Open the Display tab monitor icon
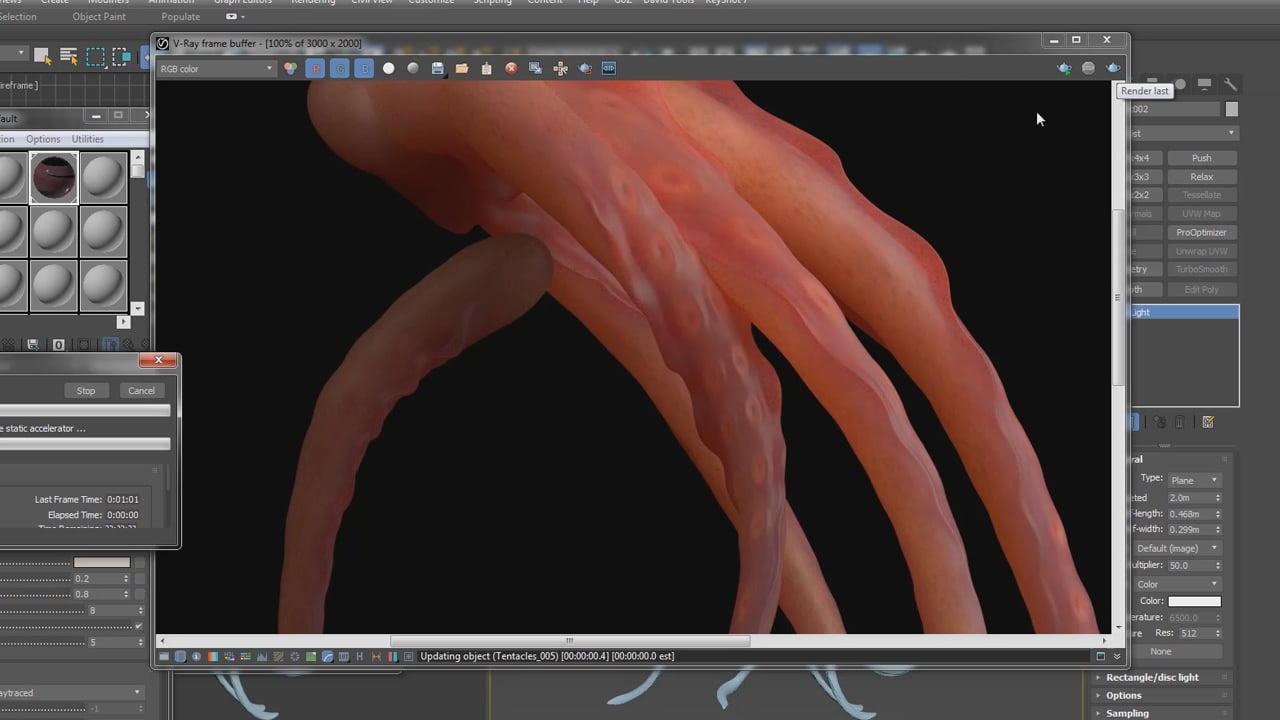 1204,84
